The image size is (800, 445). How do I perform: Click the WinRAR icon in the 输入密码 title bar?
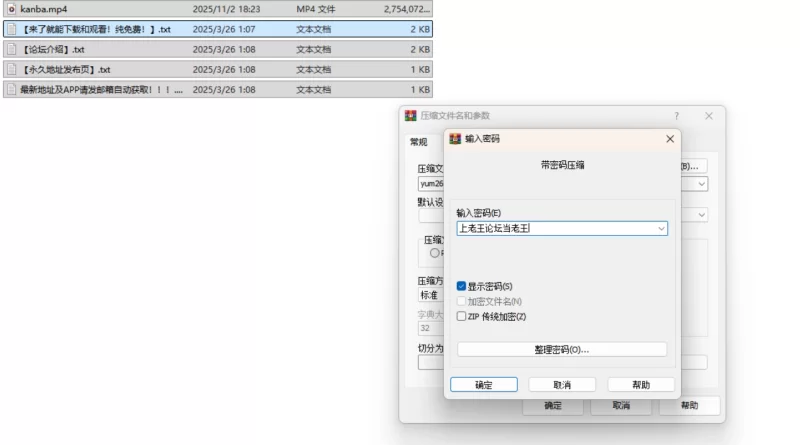[x=456, y=139]
